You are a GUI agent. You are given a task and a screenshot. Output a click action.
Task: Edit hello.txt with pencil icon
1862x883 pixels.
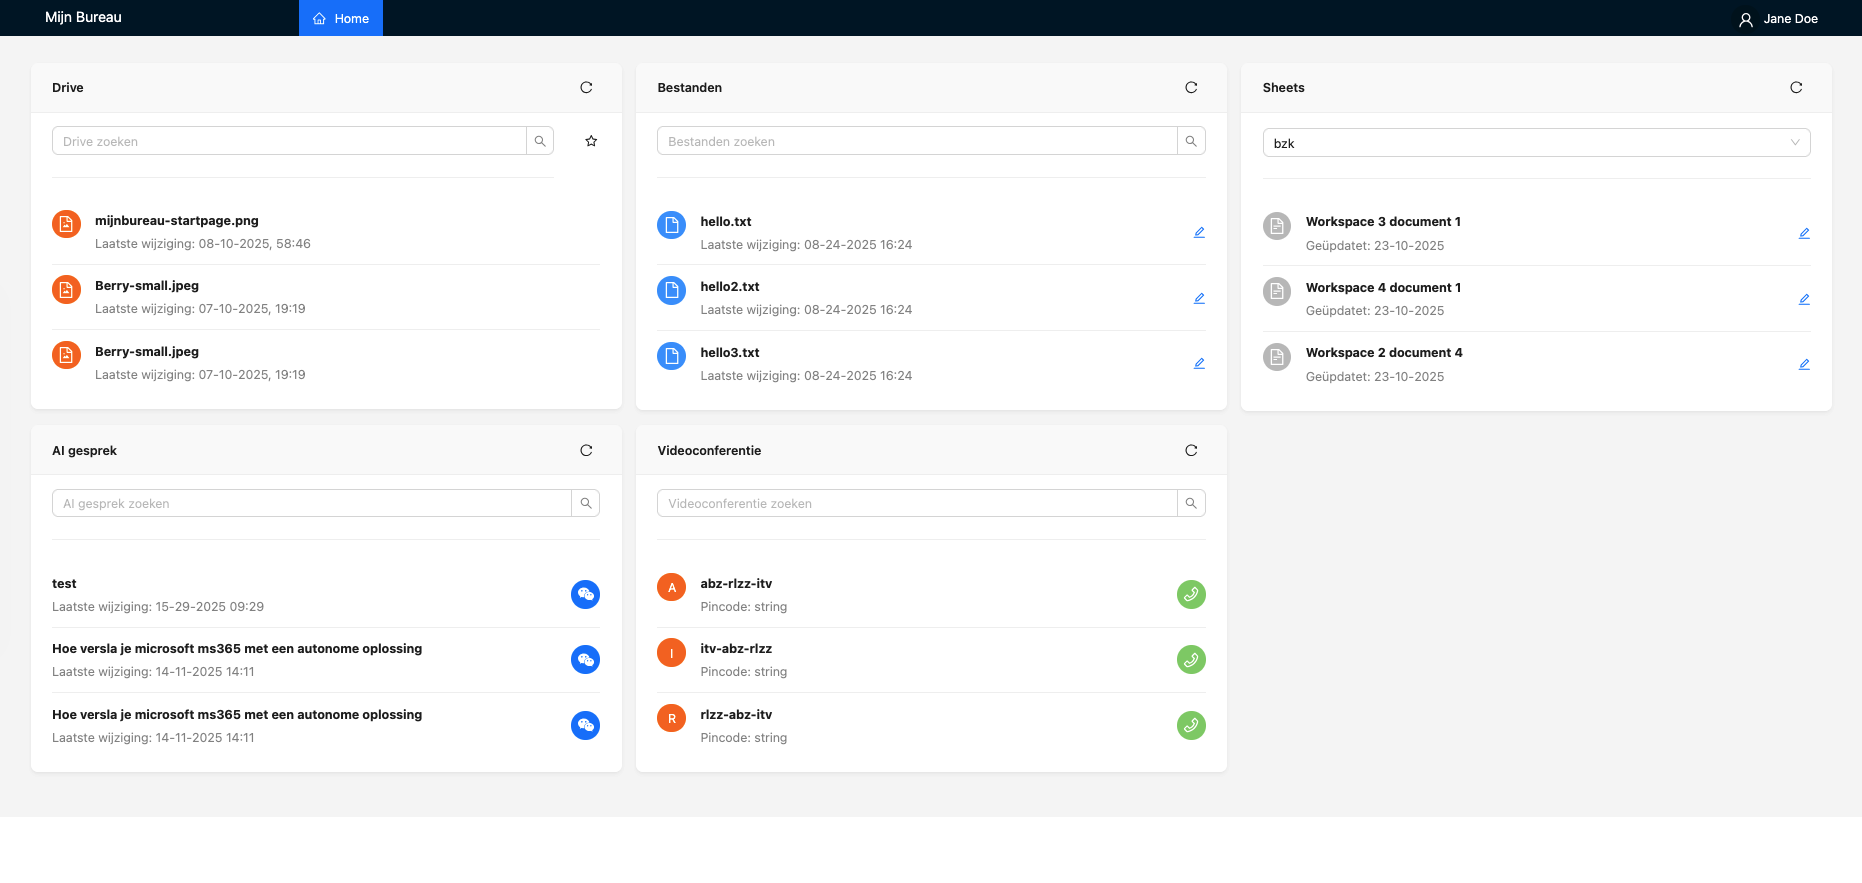1199,232
